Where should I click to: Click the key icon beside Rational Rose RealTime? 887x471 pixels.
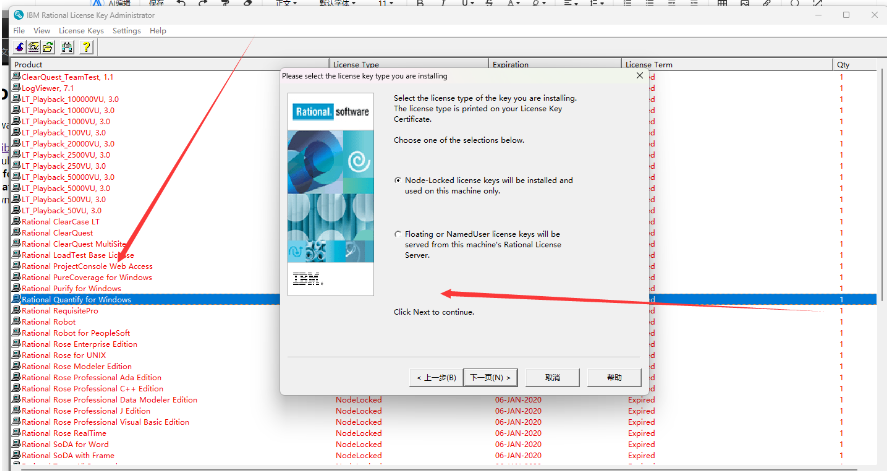pos(16,433)
